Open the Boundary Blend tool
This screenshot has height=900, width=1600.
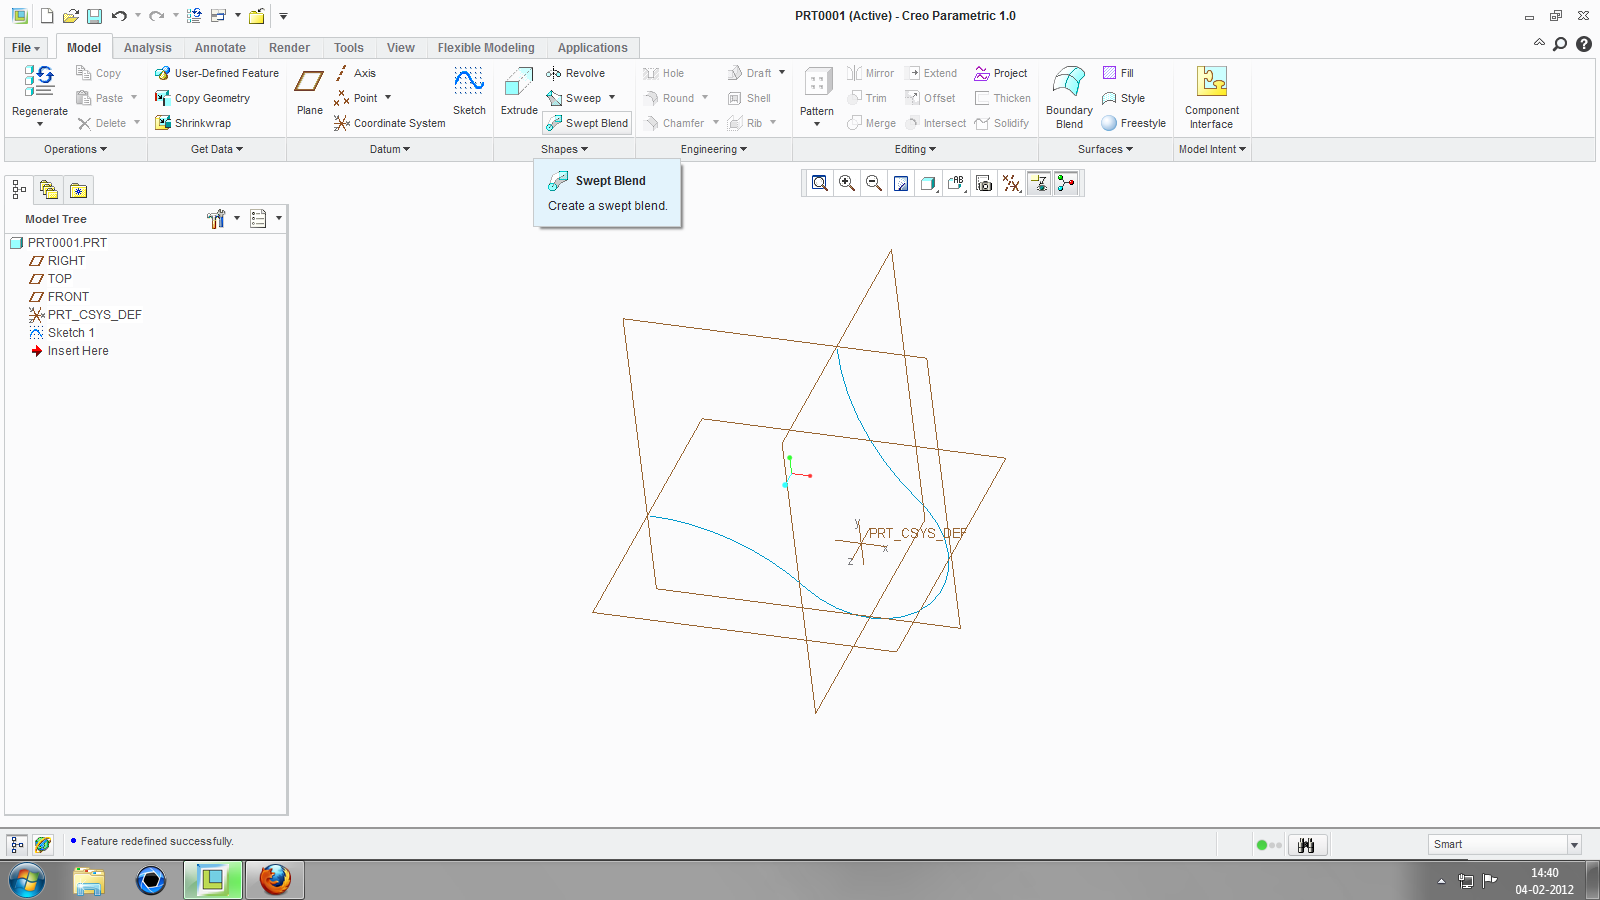pyautogui.click(x=1069, y=97)
